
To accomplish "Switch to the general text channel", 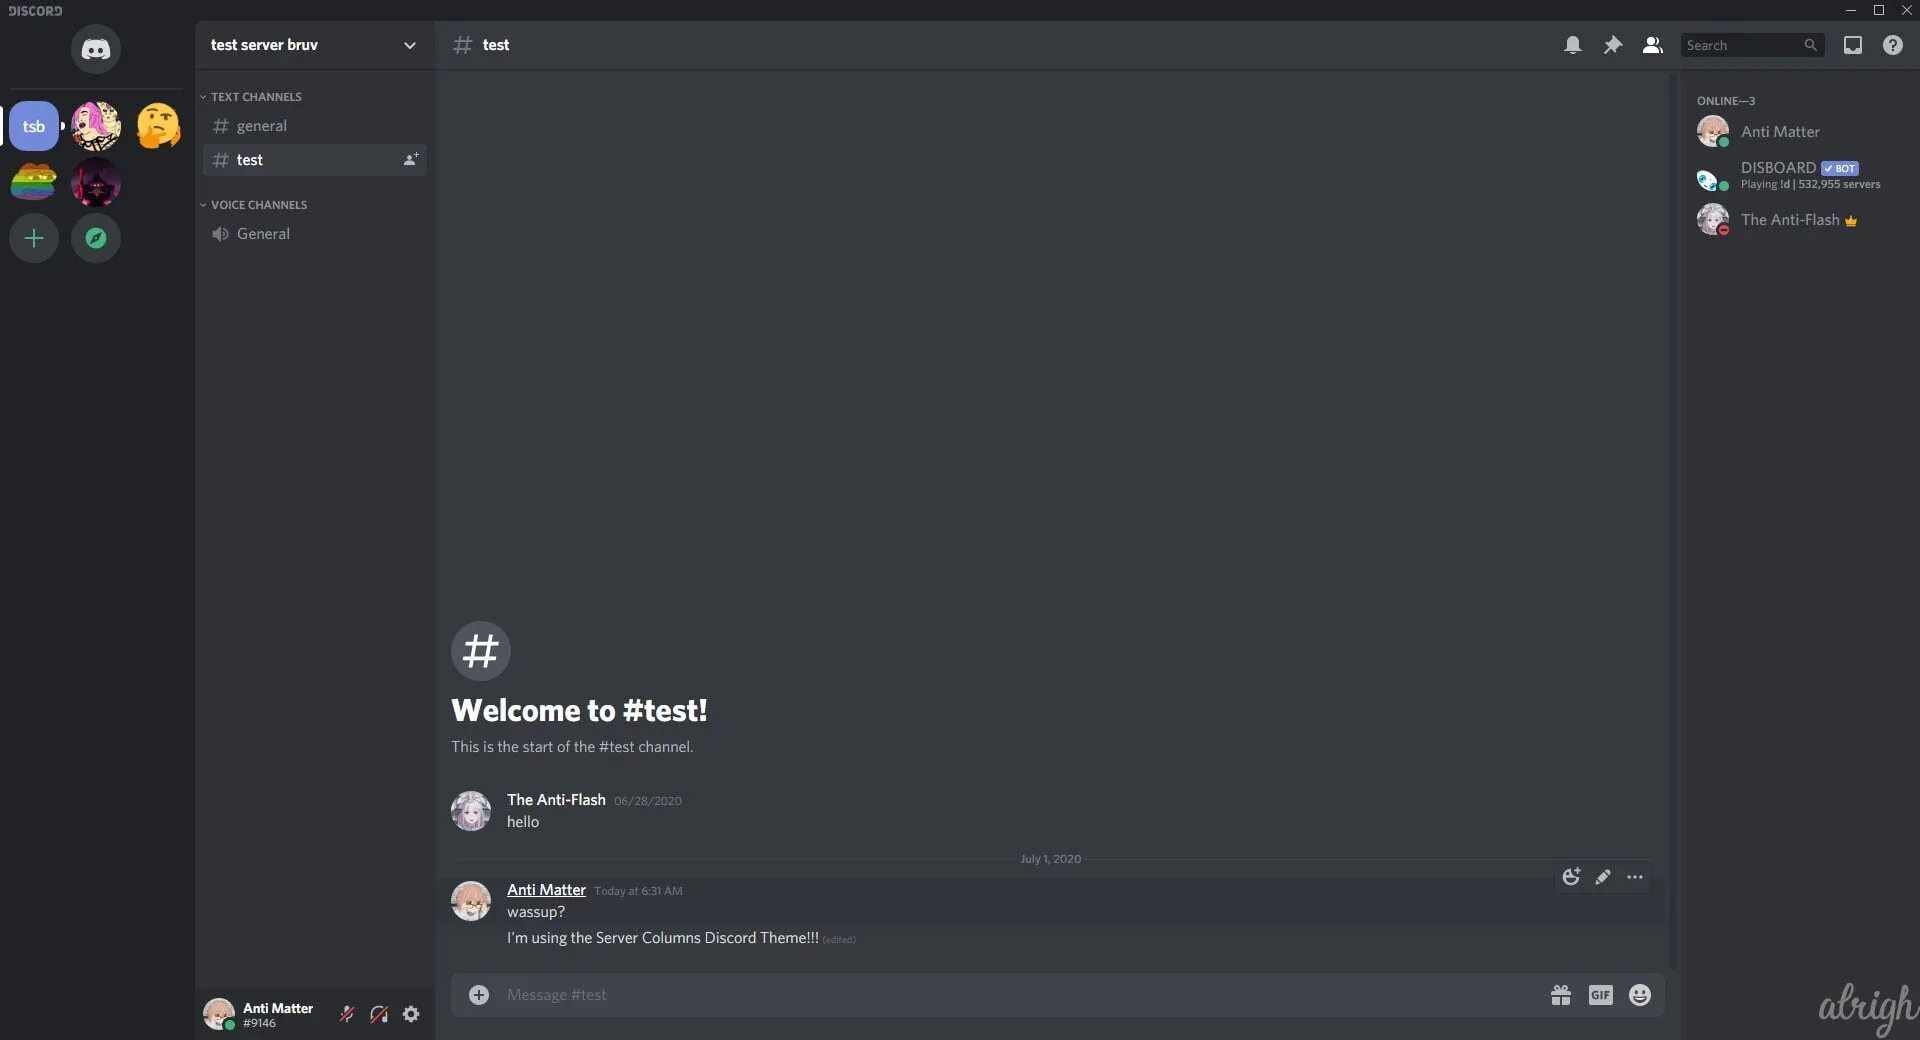I will point(315,126).
